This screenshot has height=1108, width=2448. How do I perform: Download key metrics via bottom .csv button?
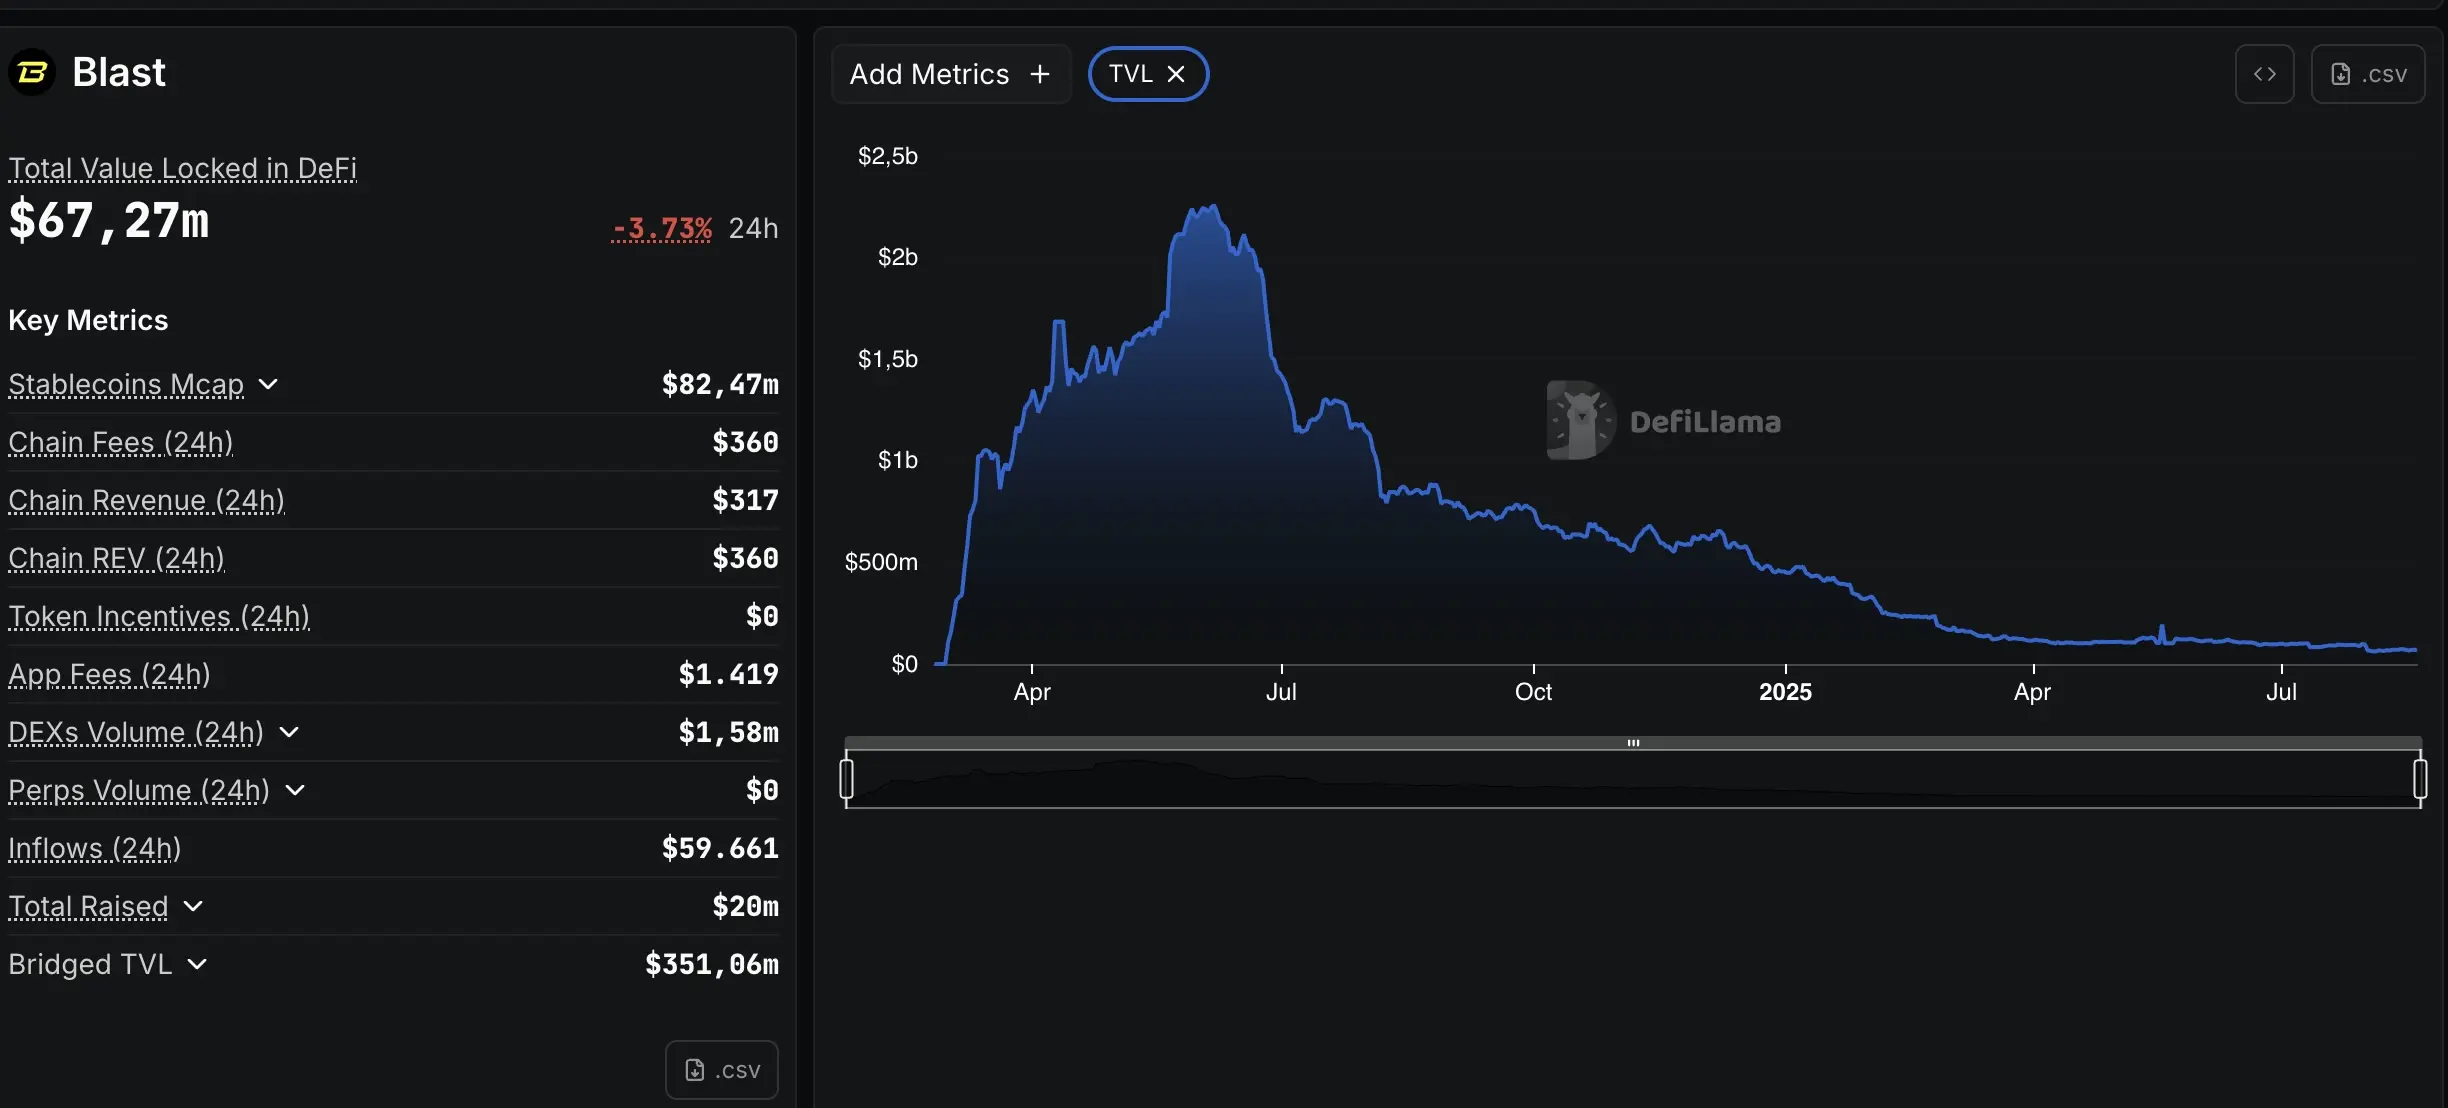coord(722,1070)
